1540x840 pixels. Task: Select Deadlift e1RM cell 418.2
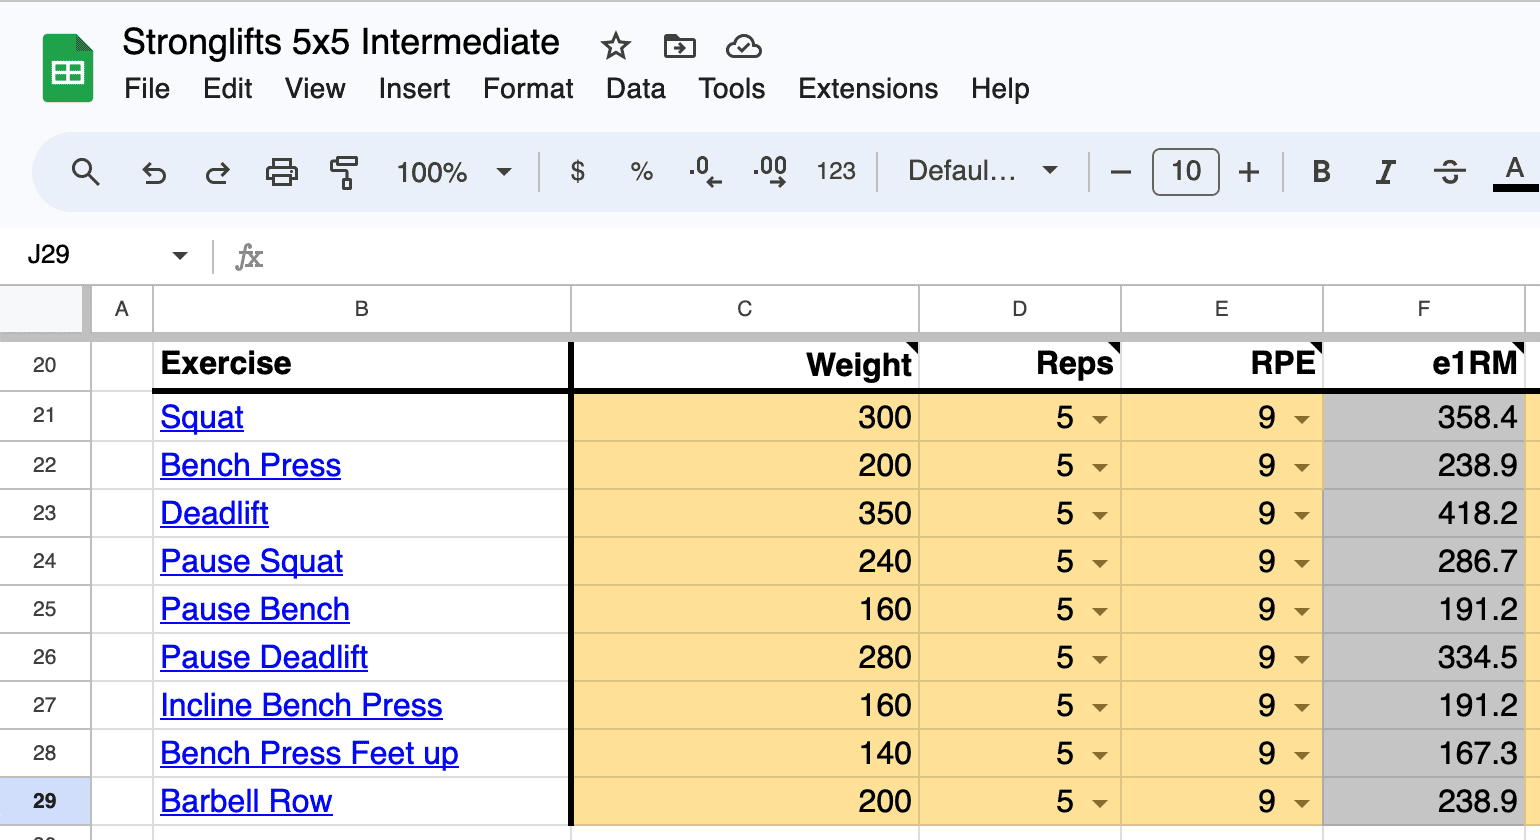tap(1423, 513)
